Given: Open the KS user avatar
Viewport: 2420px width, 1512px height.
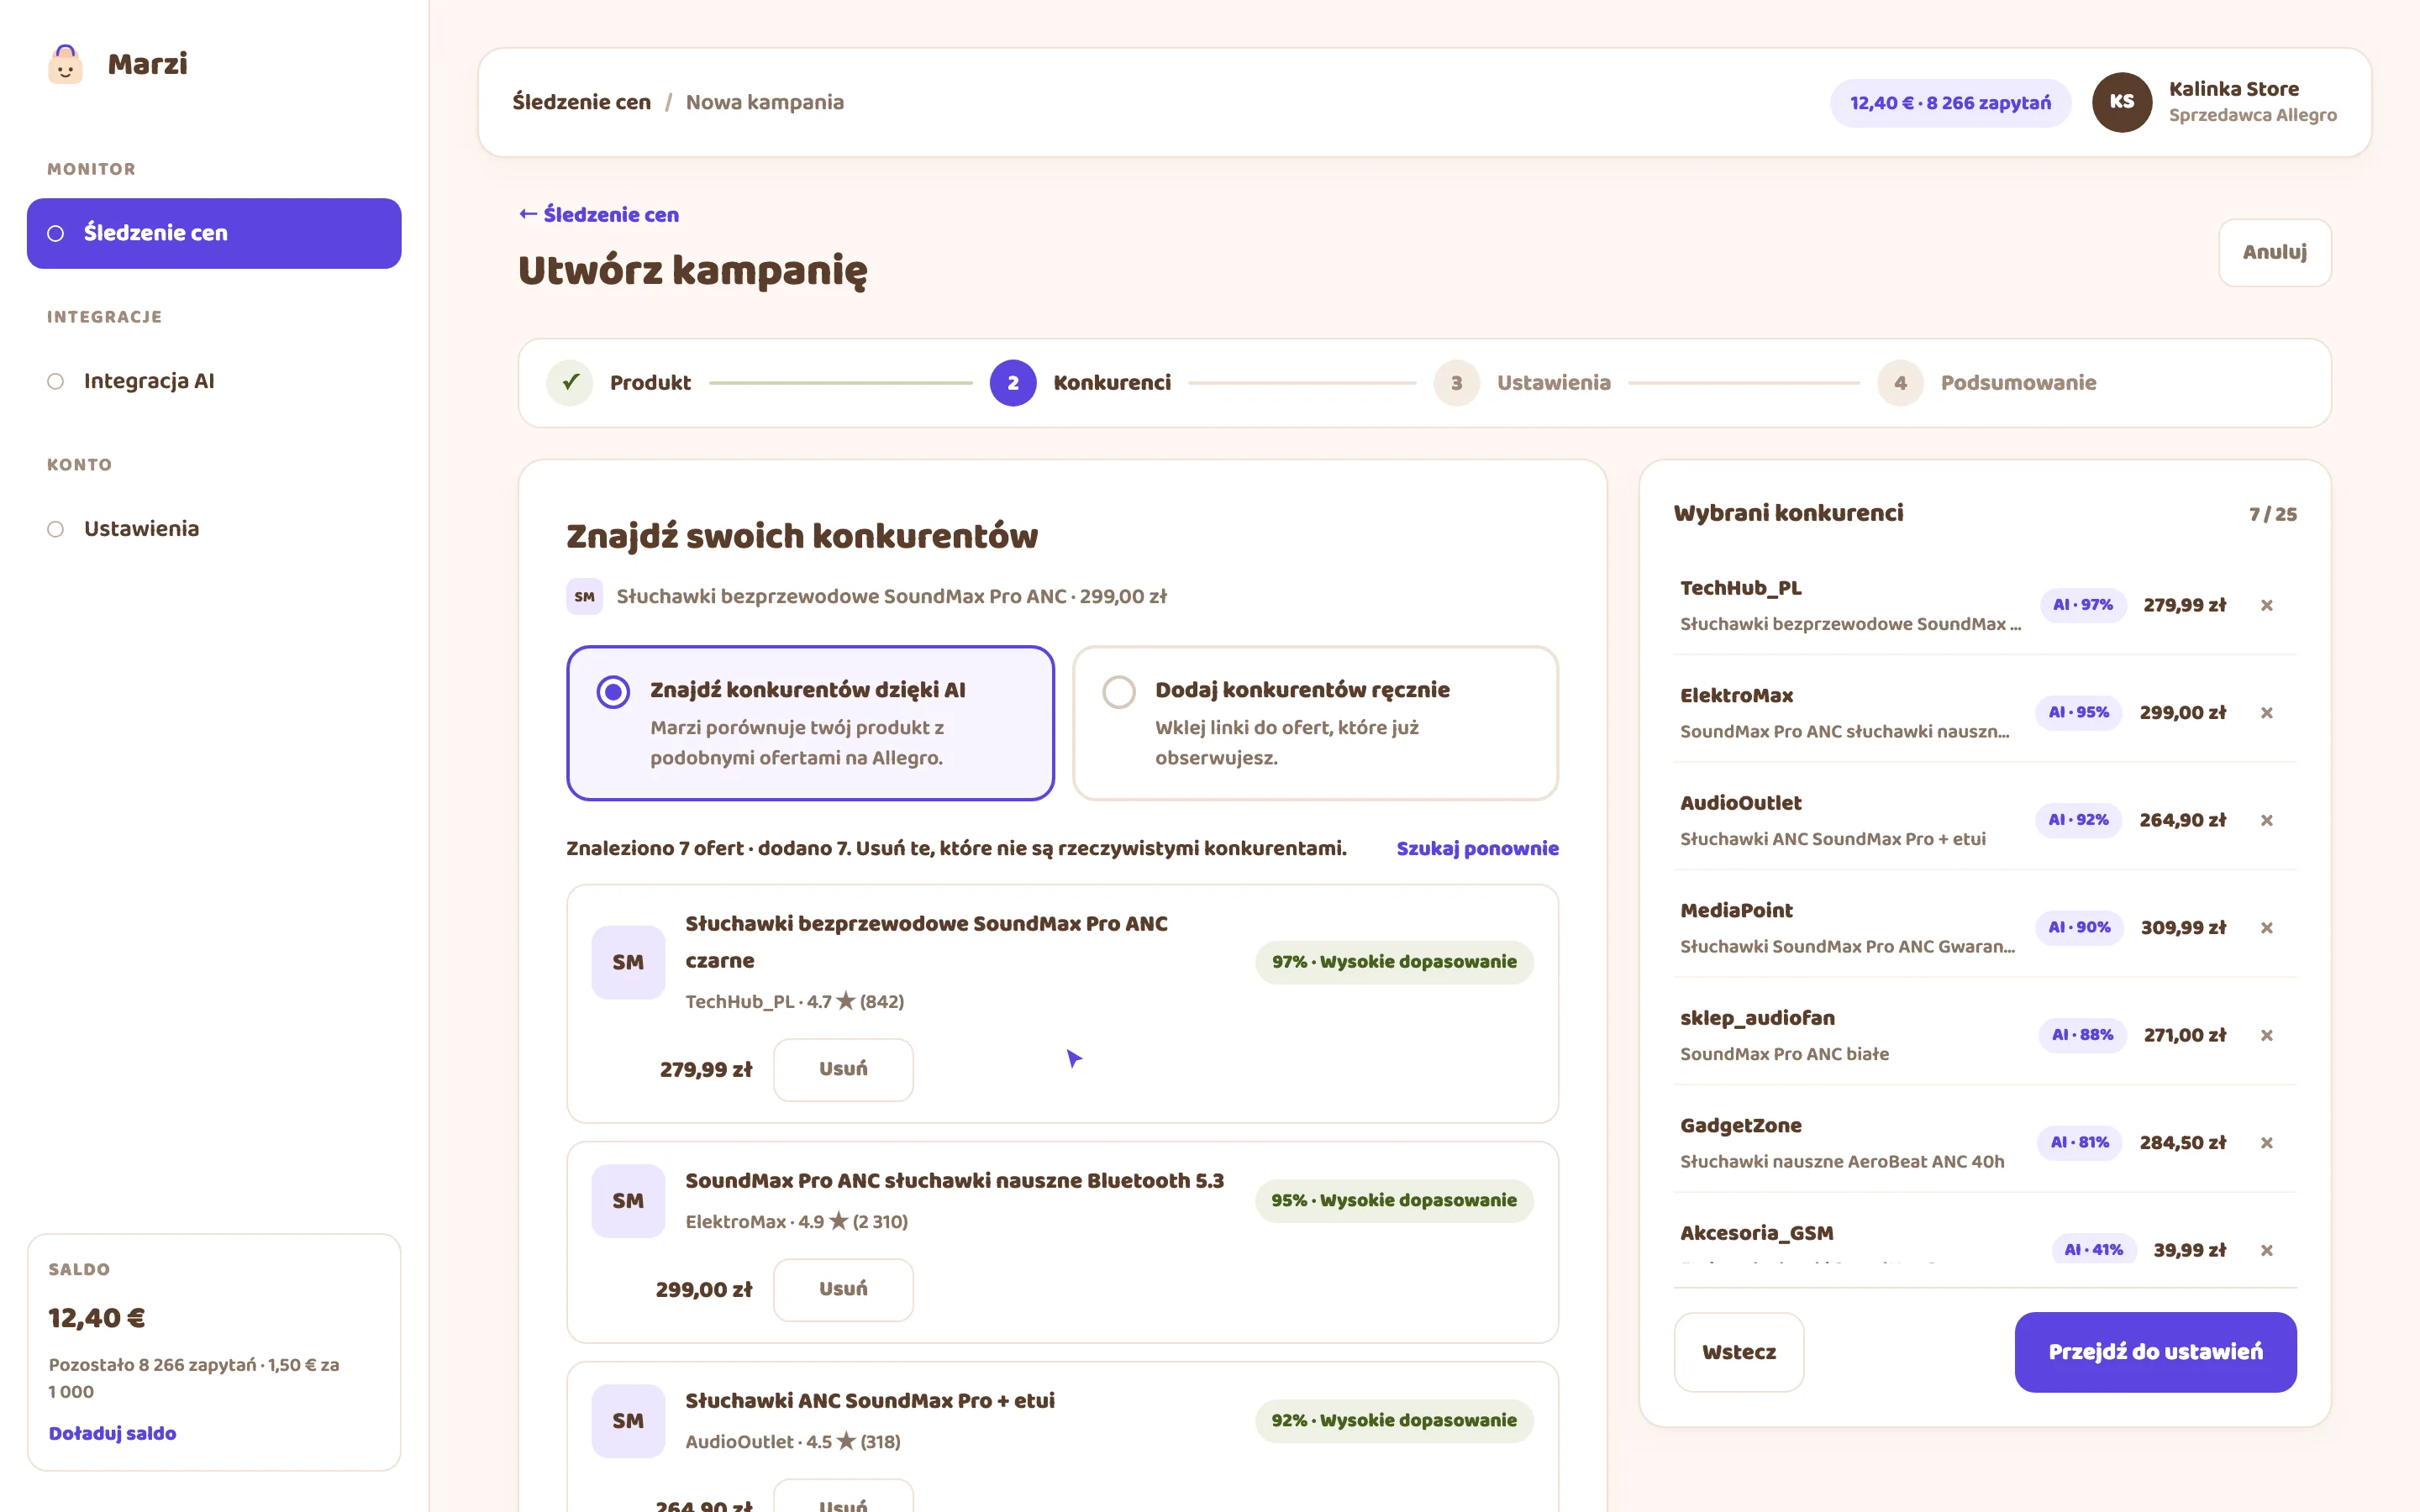Looking at the screenshot, I should 2121,102.
